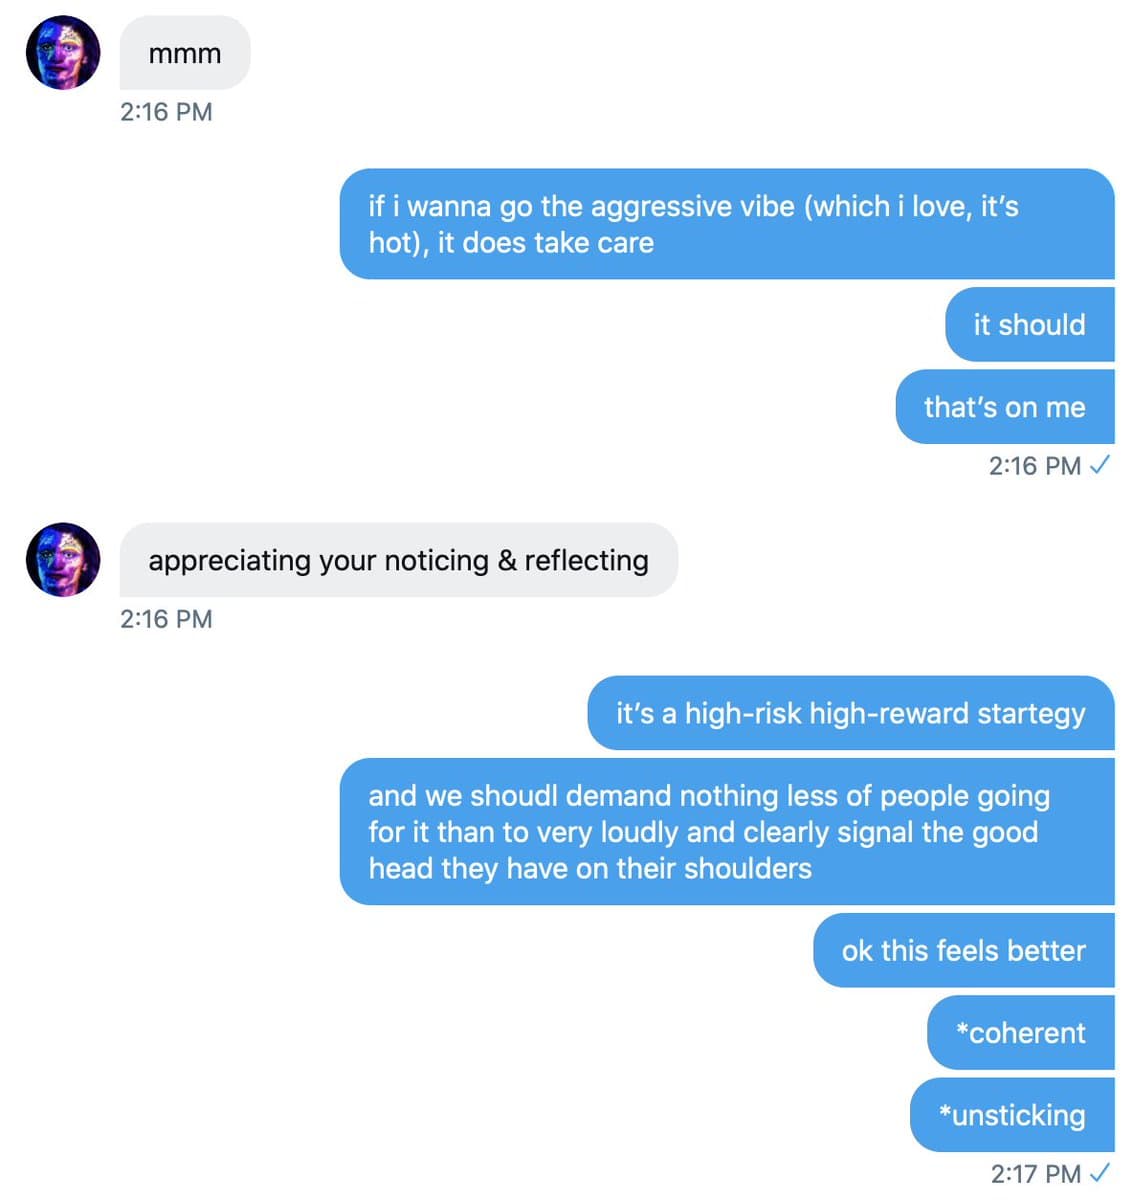This screenshot has height=1200, width=1133.
Task: Open the profile picture next to "appreciating your noticing"
Action: pos(63,560)
